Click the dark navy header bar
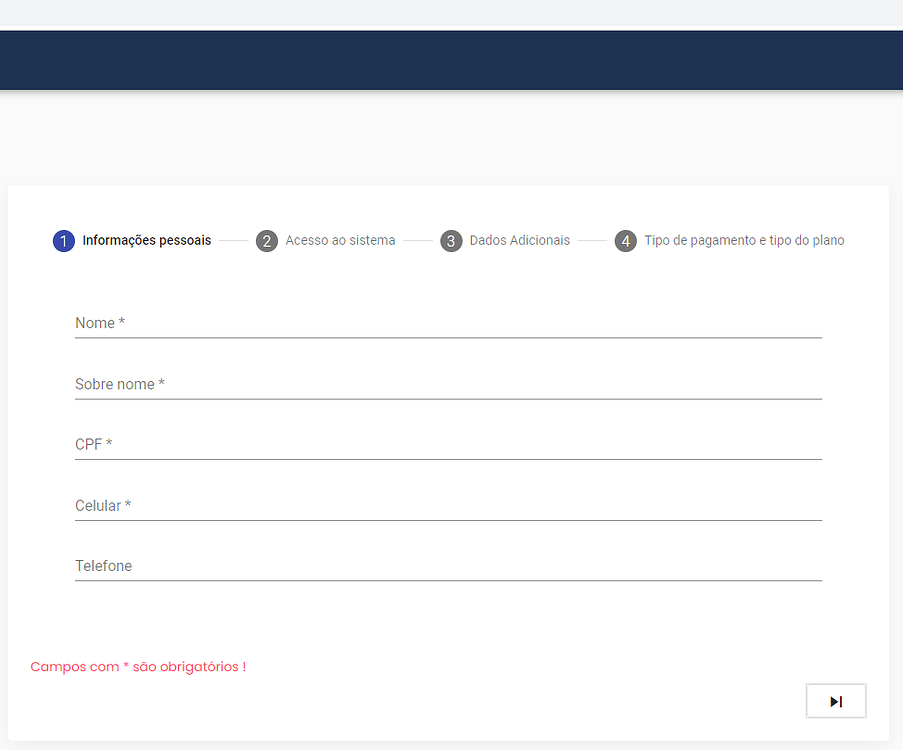The height and width of the screenshot is (750, 903). pyautogui.click(x=451, y=60)
